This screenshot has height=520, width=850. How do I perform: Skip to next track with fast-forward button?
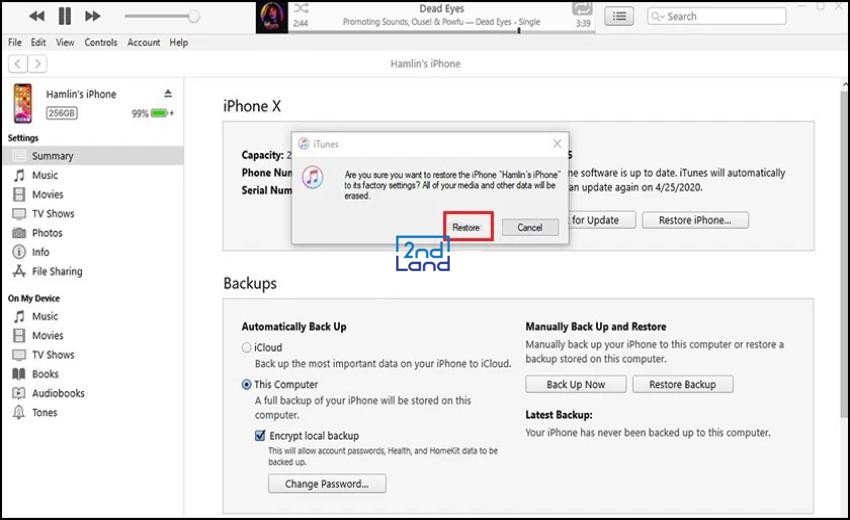coord(93,16)
